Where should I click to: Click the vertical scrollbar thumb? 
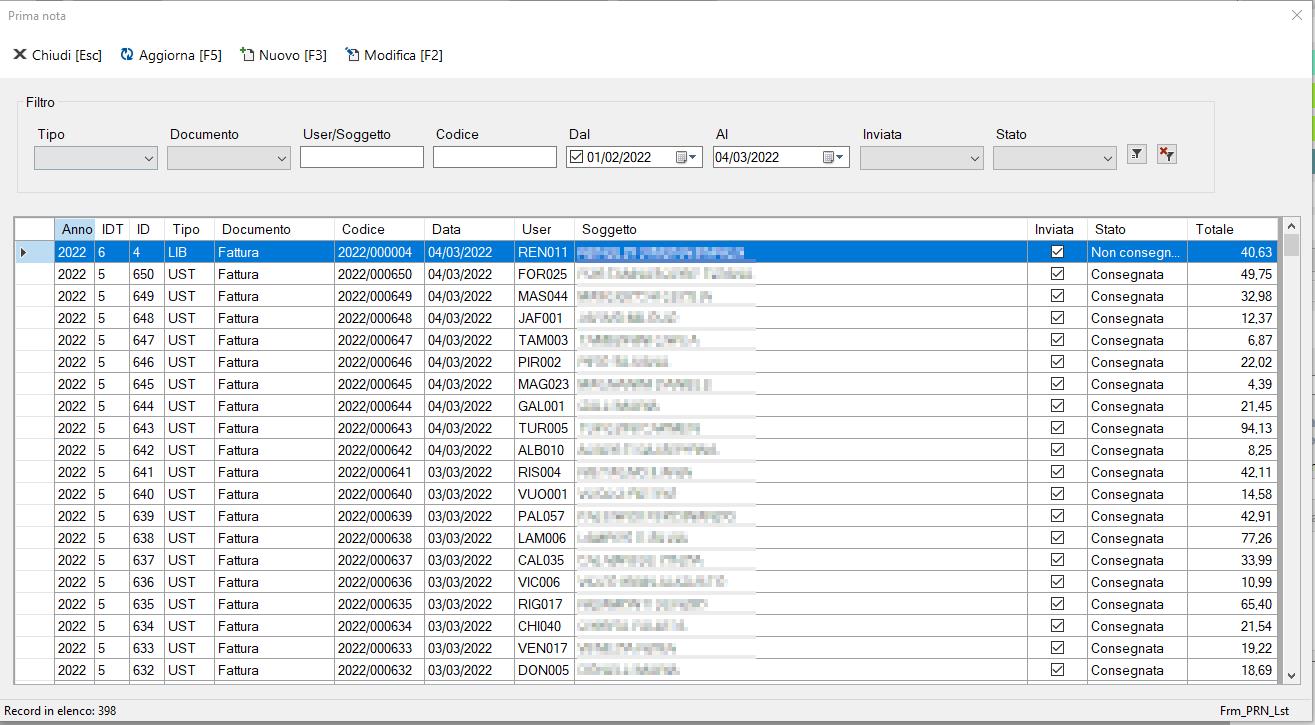(1291, 246)
